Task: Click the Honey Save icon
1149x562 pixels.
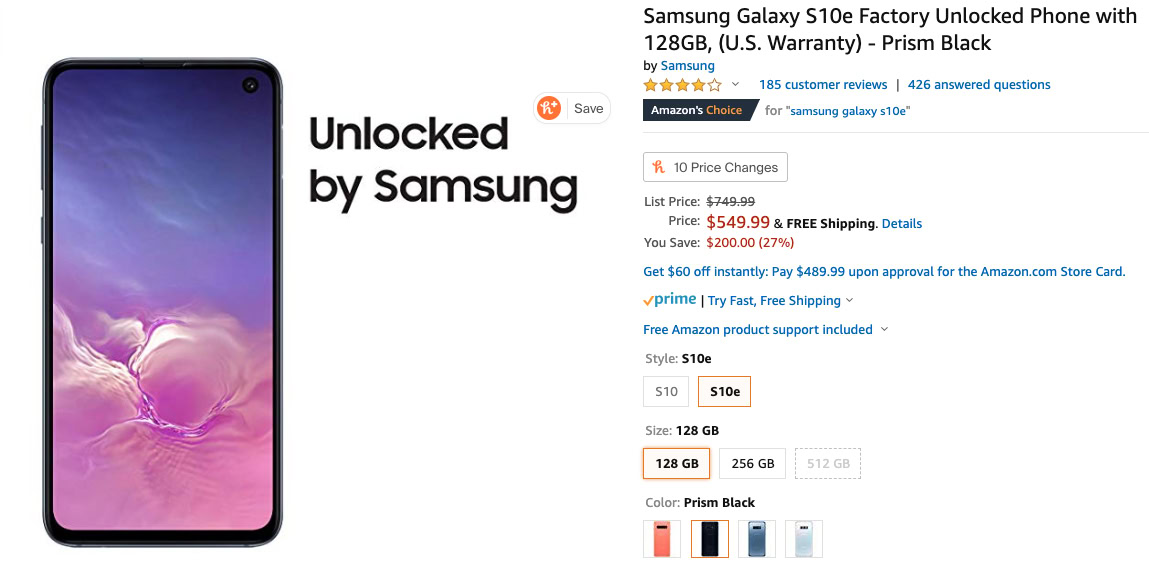Action: pyautogui.click(x=549, y=108)
